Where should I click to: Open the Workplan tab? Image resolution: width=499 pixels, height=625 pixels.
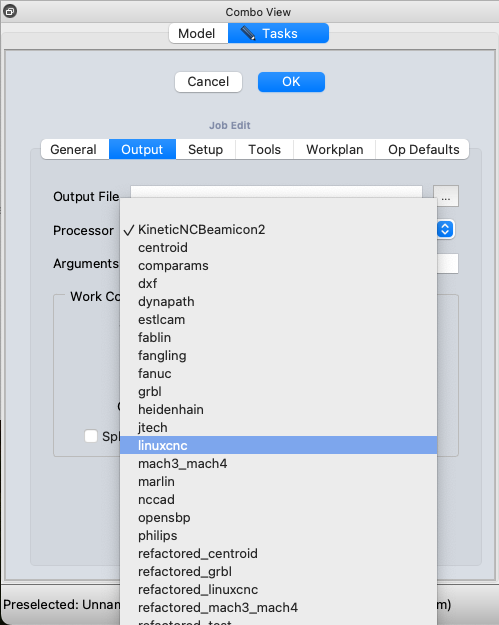[x=335, y=149]
